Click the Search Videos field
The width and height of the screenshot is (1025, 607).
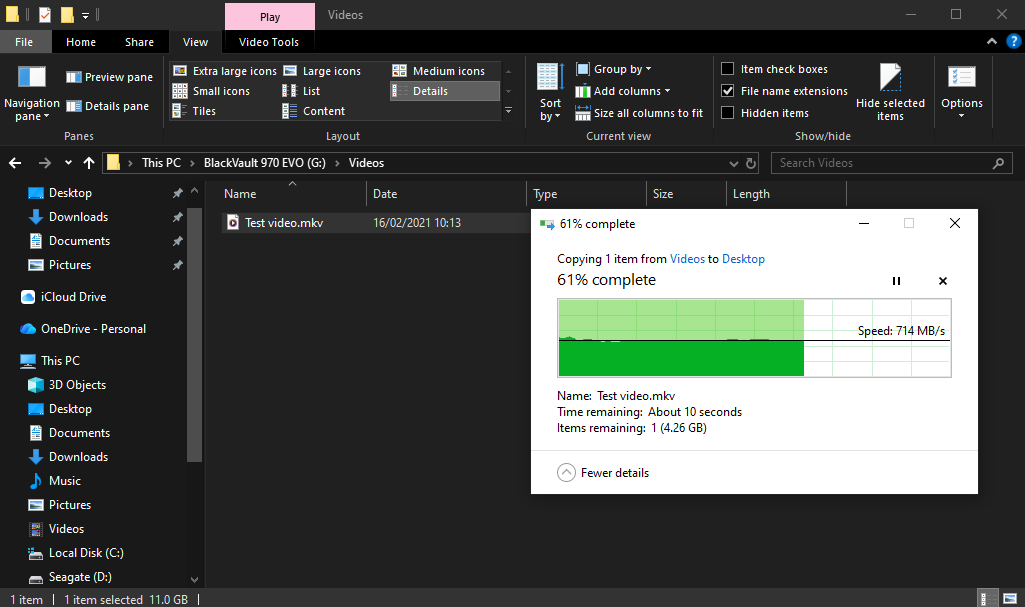point(892,163)
